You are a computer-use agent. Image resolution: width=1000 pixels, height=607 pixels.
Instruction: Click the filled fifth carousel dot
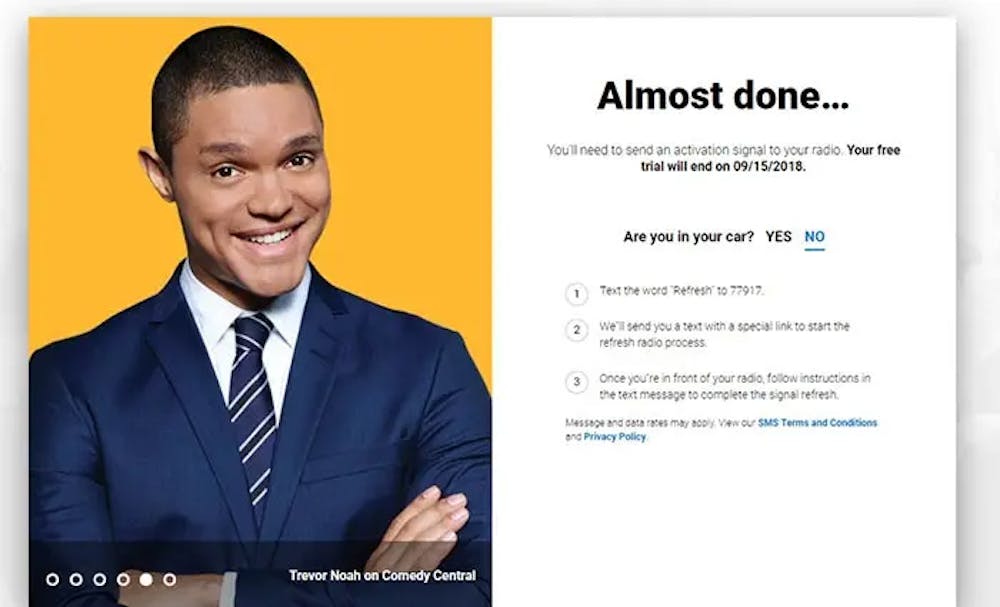tap(146, 580)
